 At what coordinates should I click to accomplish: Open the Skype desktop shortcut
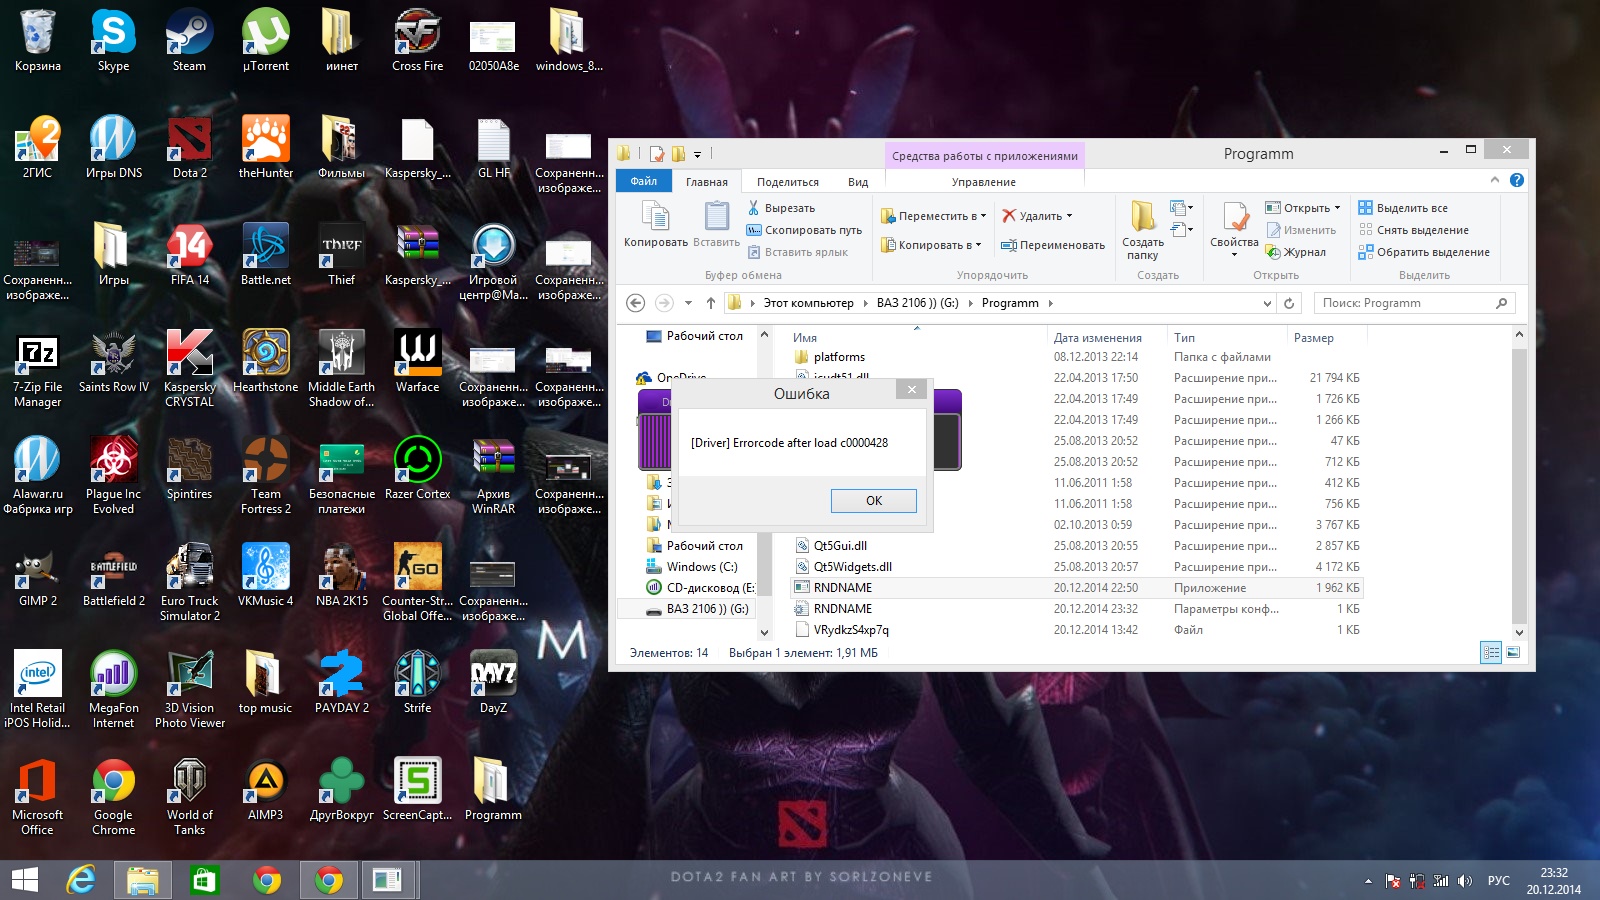click(x=113, y=41)
